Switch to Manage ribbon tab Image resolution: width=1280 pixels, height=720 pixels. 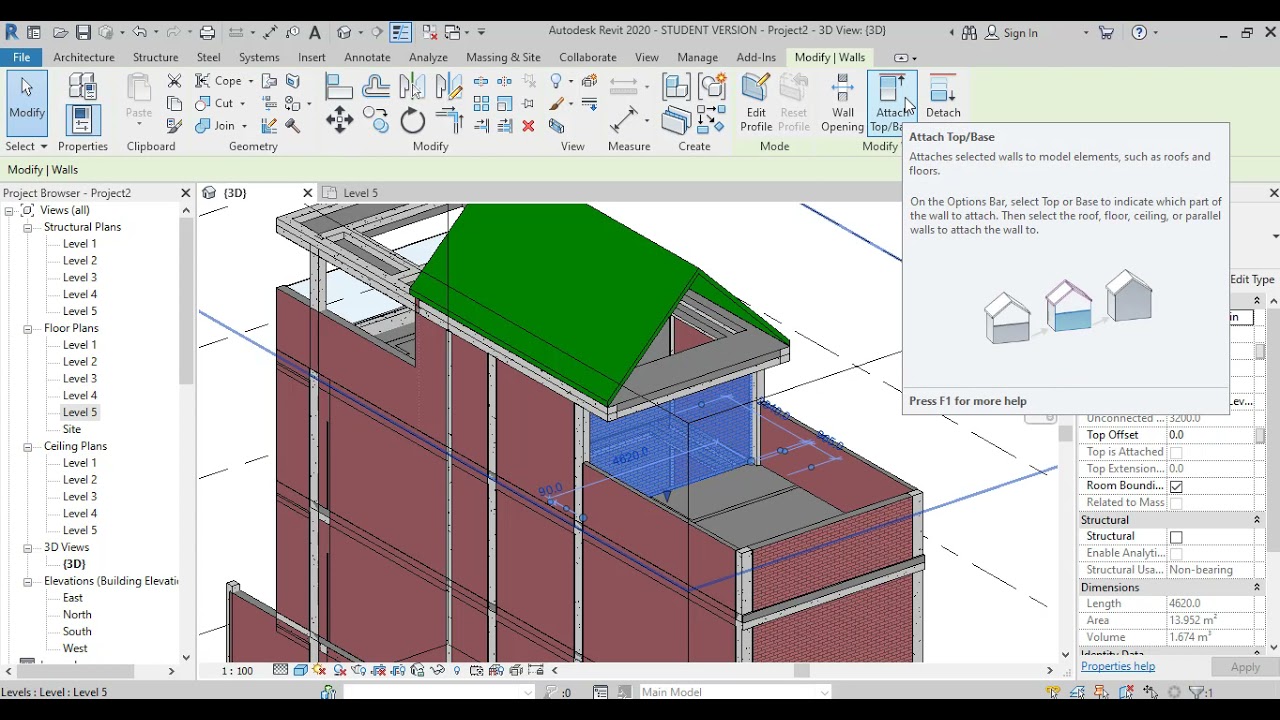pyautogui.click(x=697, y=57)
